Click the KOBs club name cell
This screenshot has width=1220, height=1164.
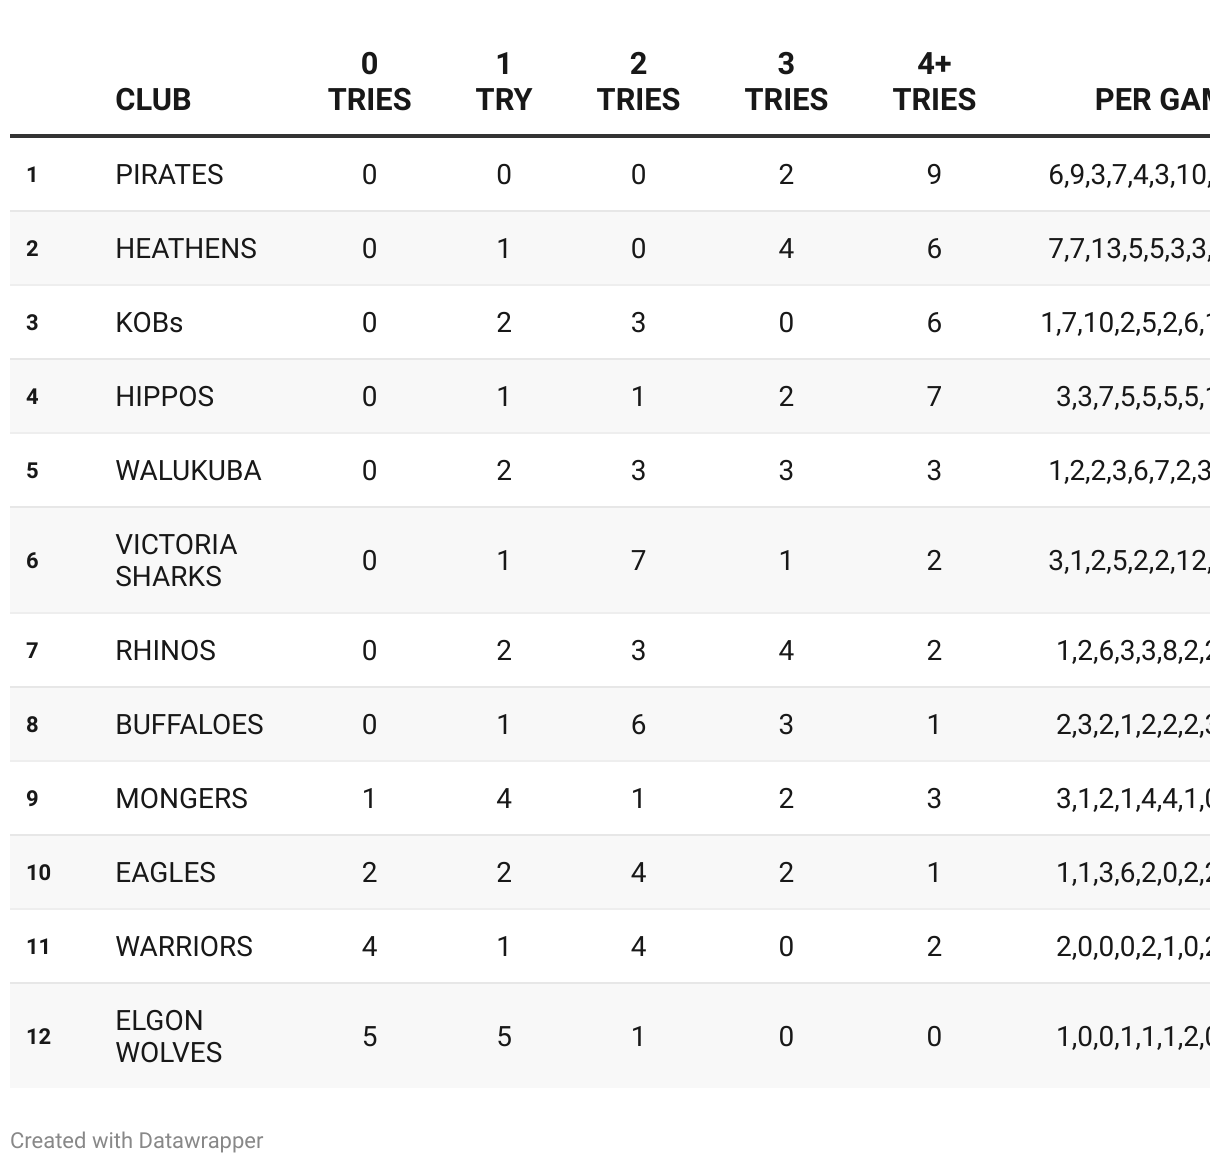point(149,323)
